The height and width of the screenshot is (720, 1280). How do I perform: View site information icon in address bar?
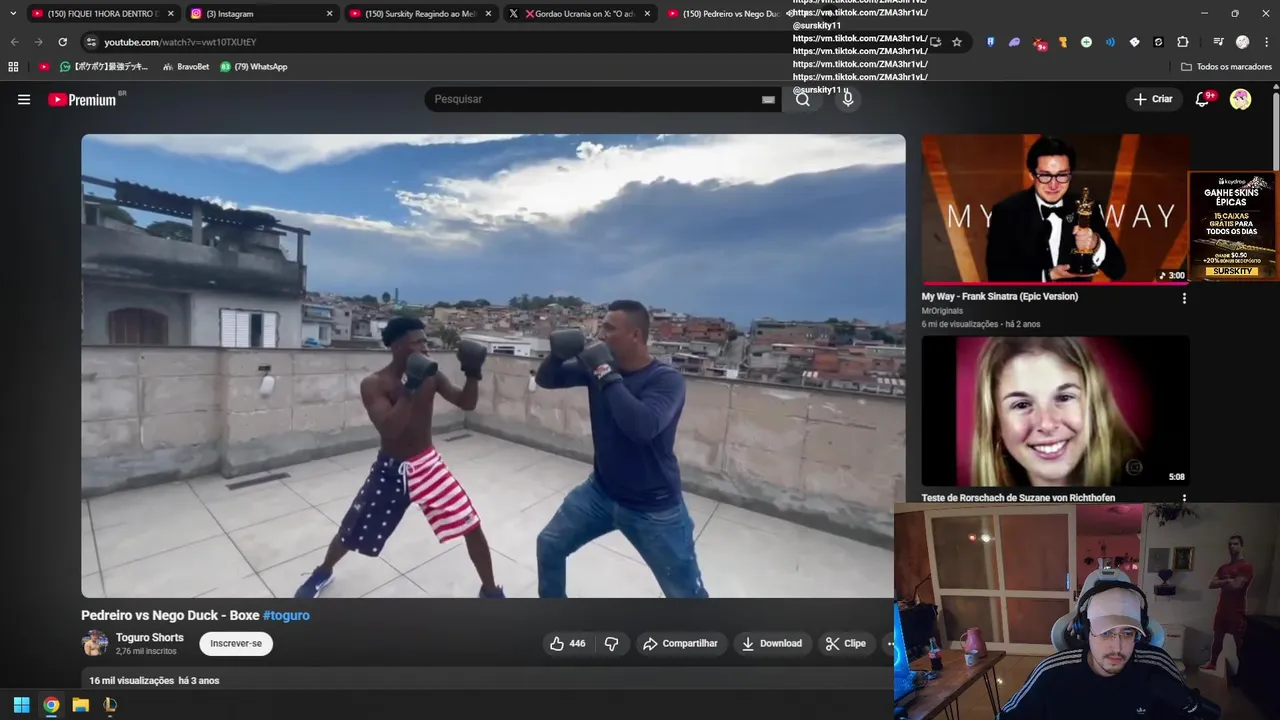coord(91,42)
